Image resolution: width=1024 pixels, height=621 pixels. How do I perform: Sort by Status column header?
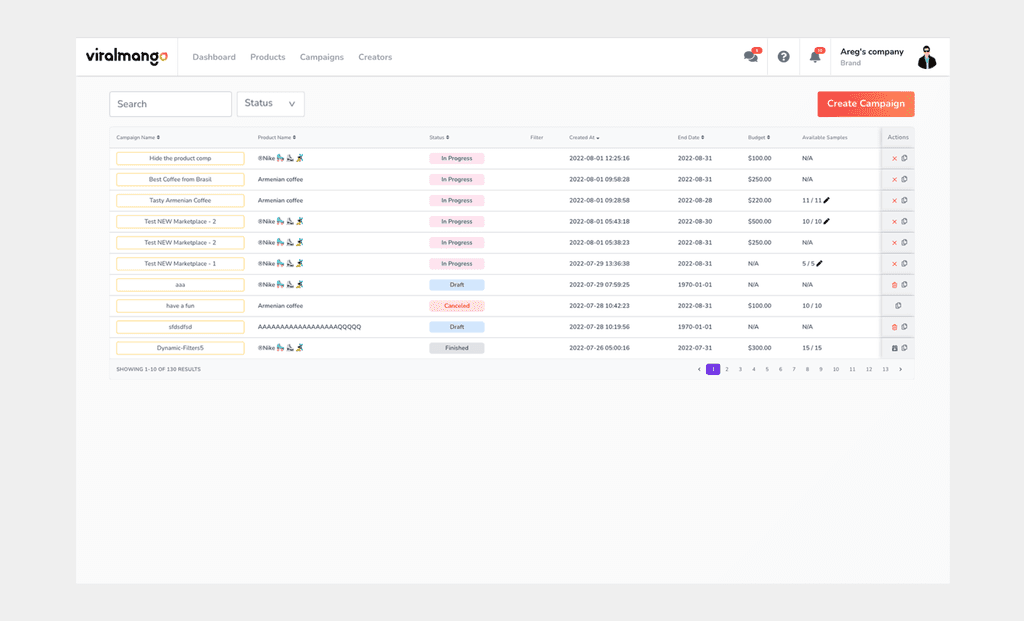click(x=439, y=138)
